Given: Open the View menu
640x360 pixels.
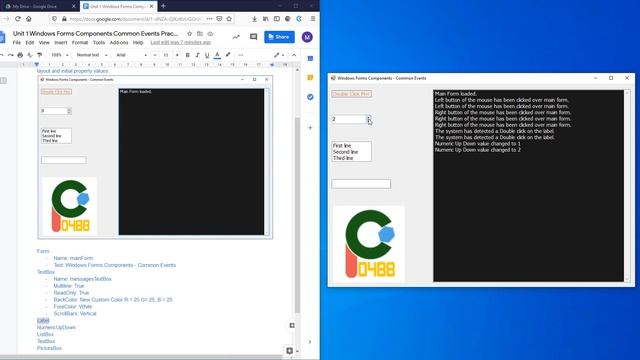Looking at the screenshot, I should (44, 42).
